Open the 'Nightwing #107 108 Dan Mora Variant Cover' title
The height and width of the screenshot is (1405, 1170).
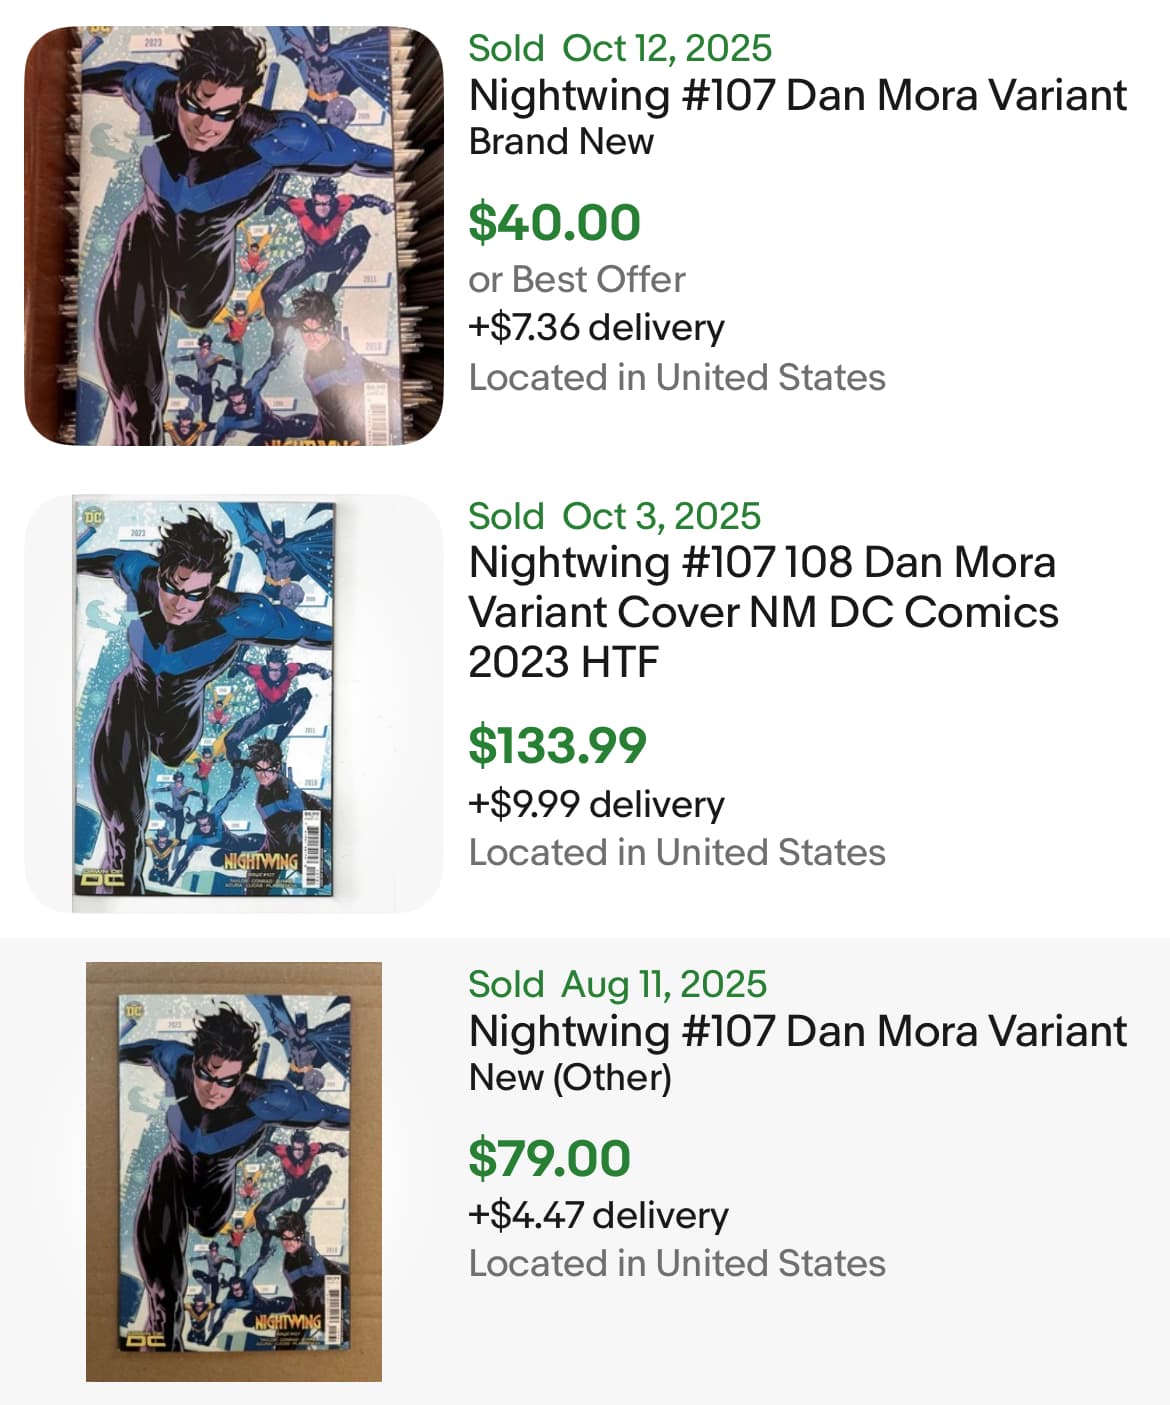(x=763, y=611)
